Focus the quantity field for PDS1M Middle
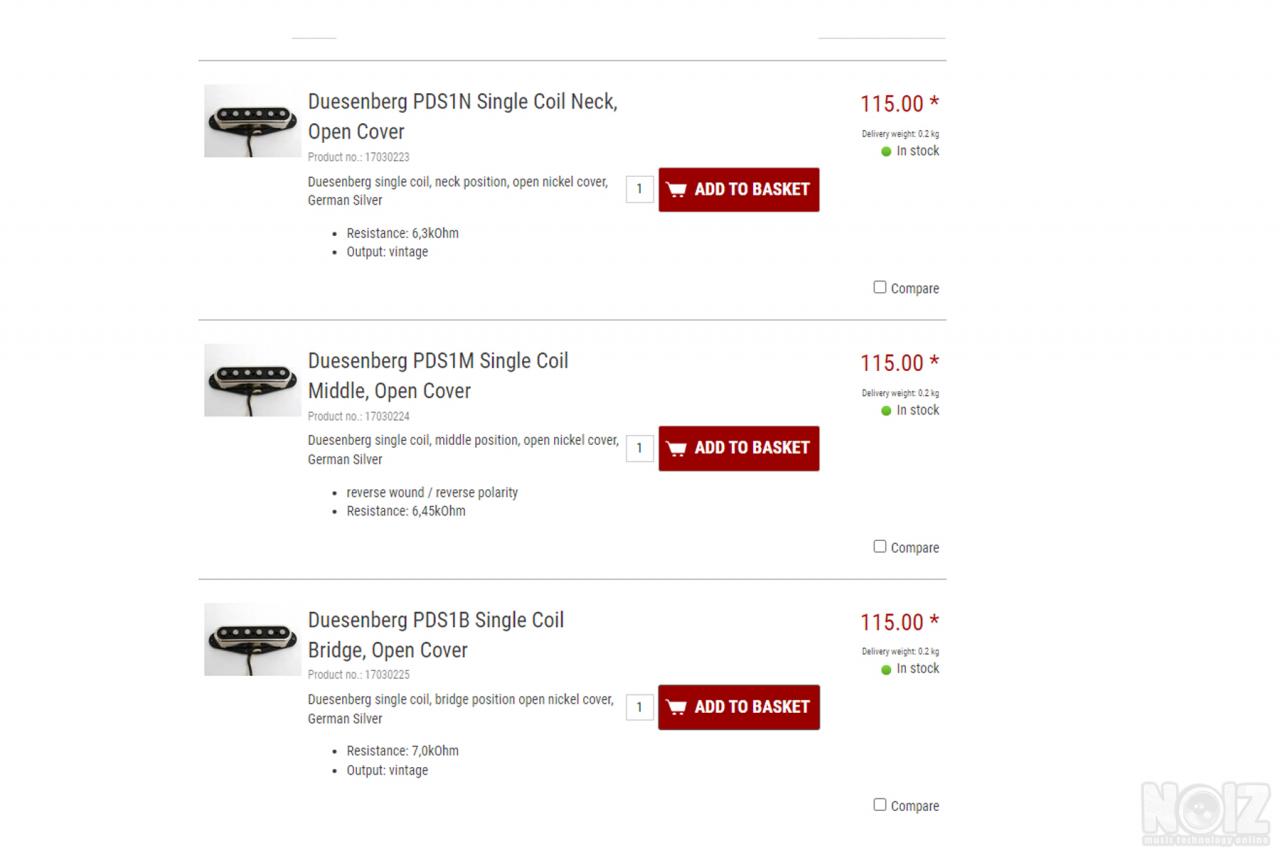The height and width of the screenshot is (853, 1280). (639, 448)
